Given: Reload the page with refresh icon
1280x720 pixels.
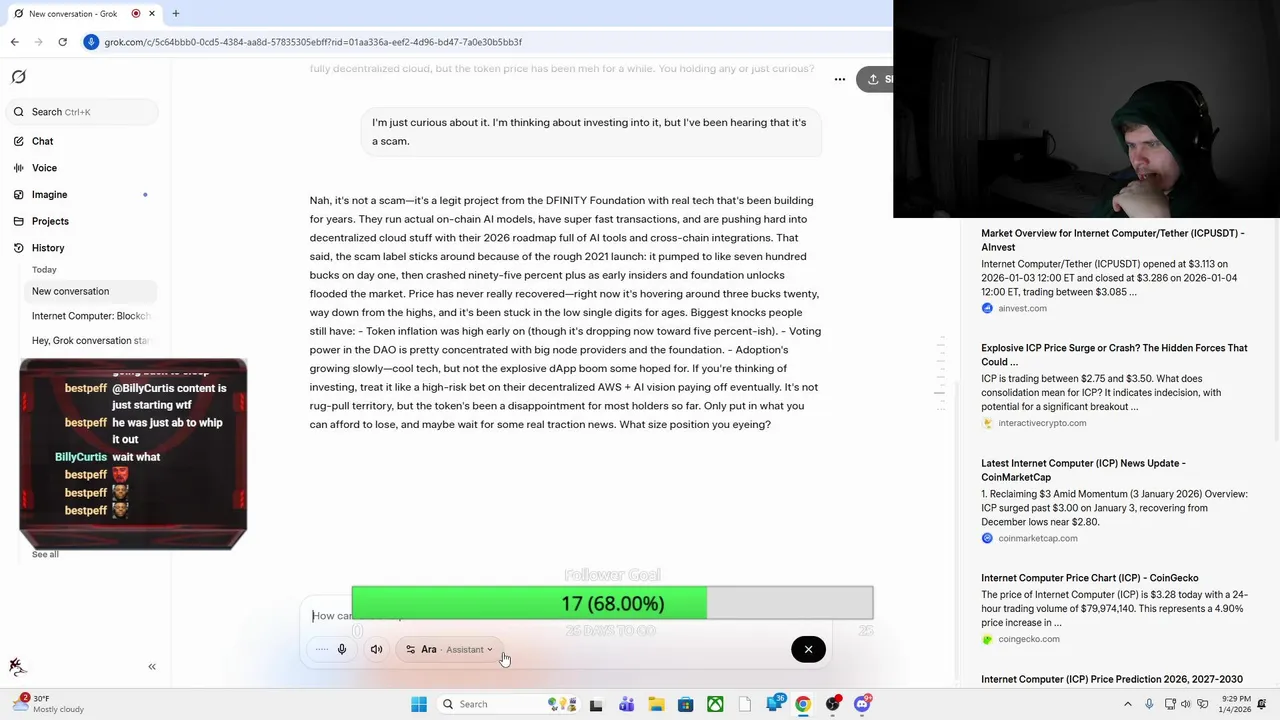Looking at the screenshot, I should [x=63, y=42].
